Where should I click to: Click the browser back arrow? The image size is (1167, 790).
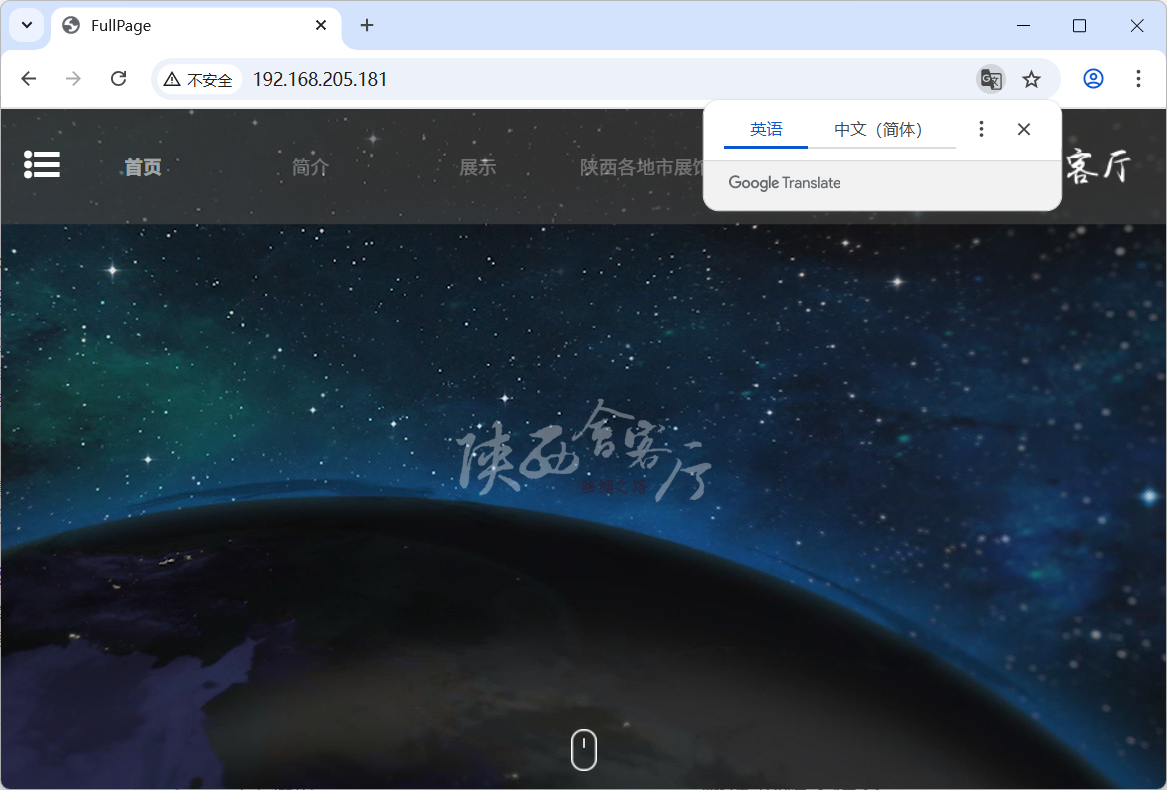tap(28, 79)
